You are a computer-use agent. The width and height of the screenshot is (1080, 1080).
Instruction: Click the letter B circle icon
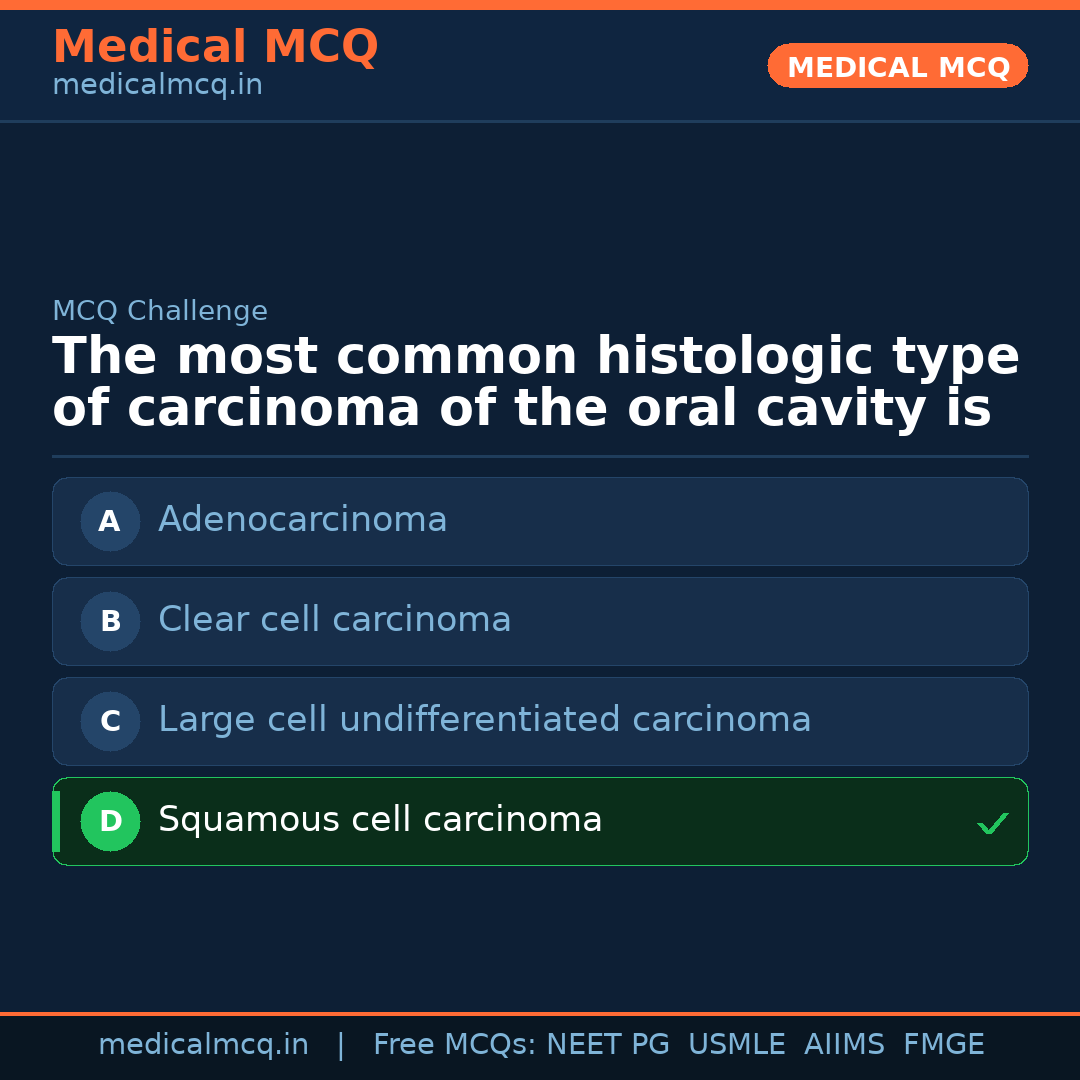(x=110, y=621)
